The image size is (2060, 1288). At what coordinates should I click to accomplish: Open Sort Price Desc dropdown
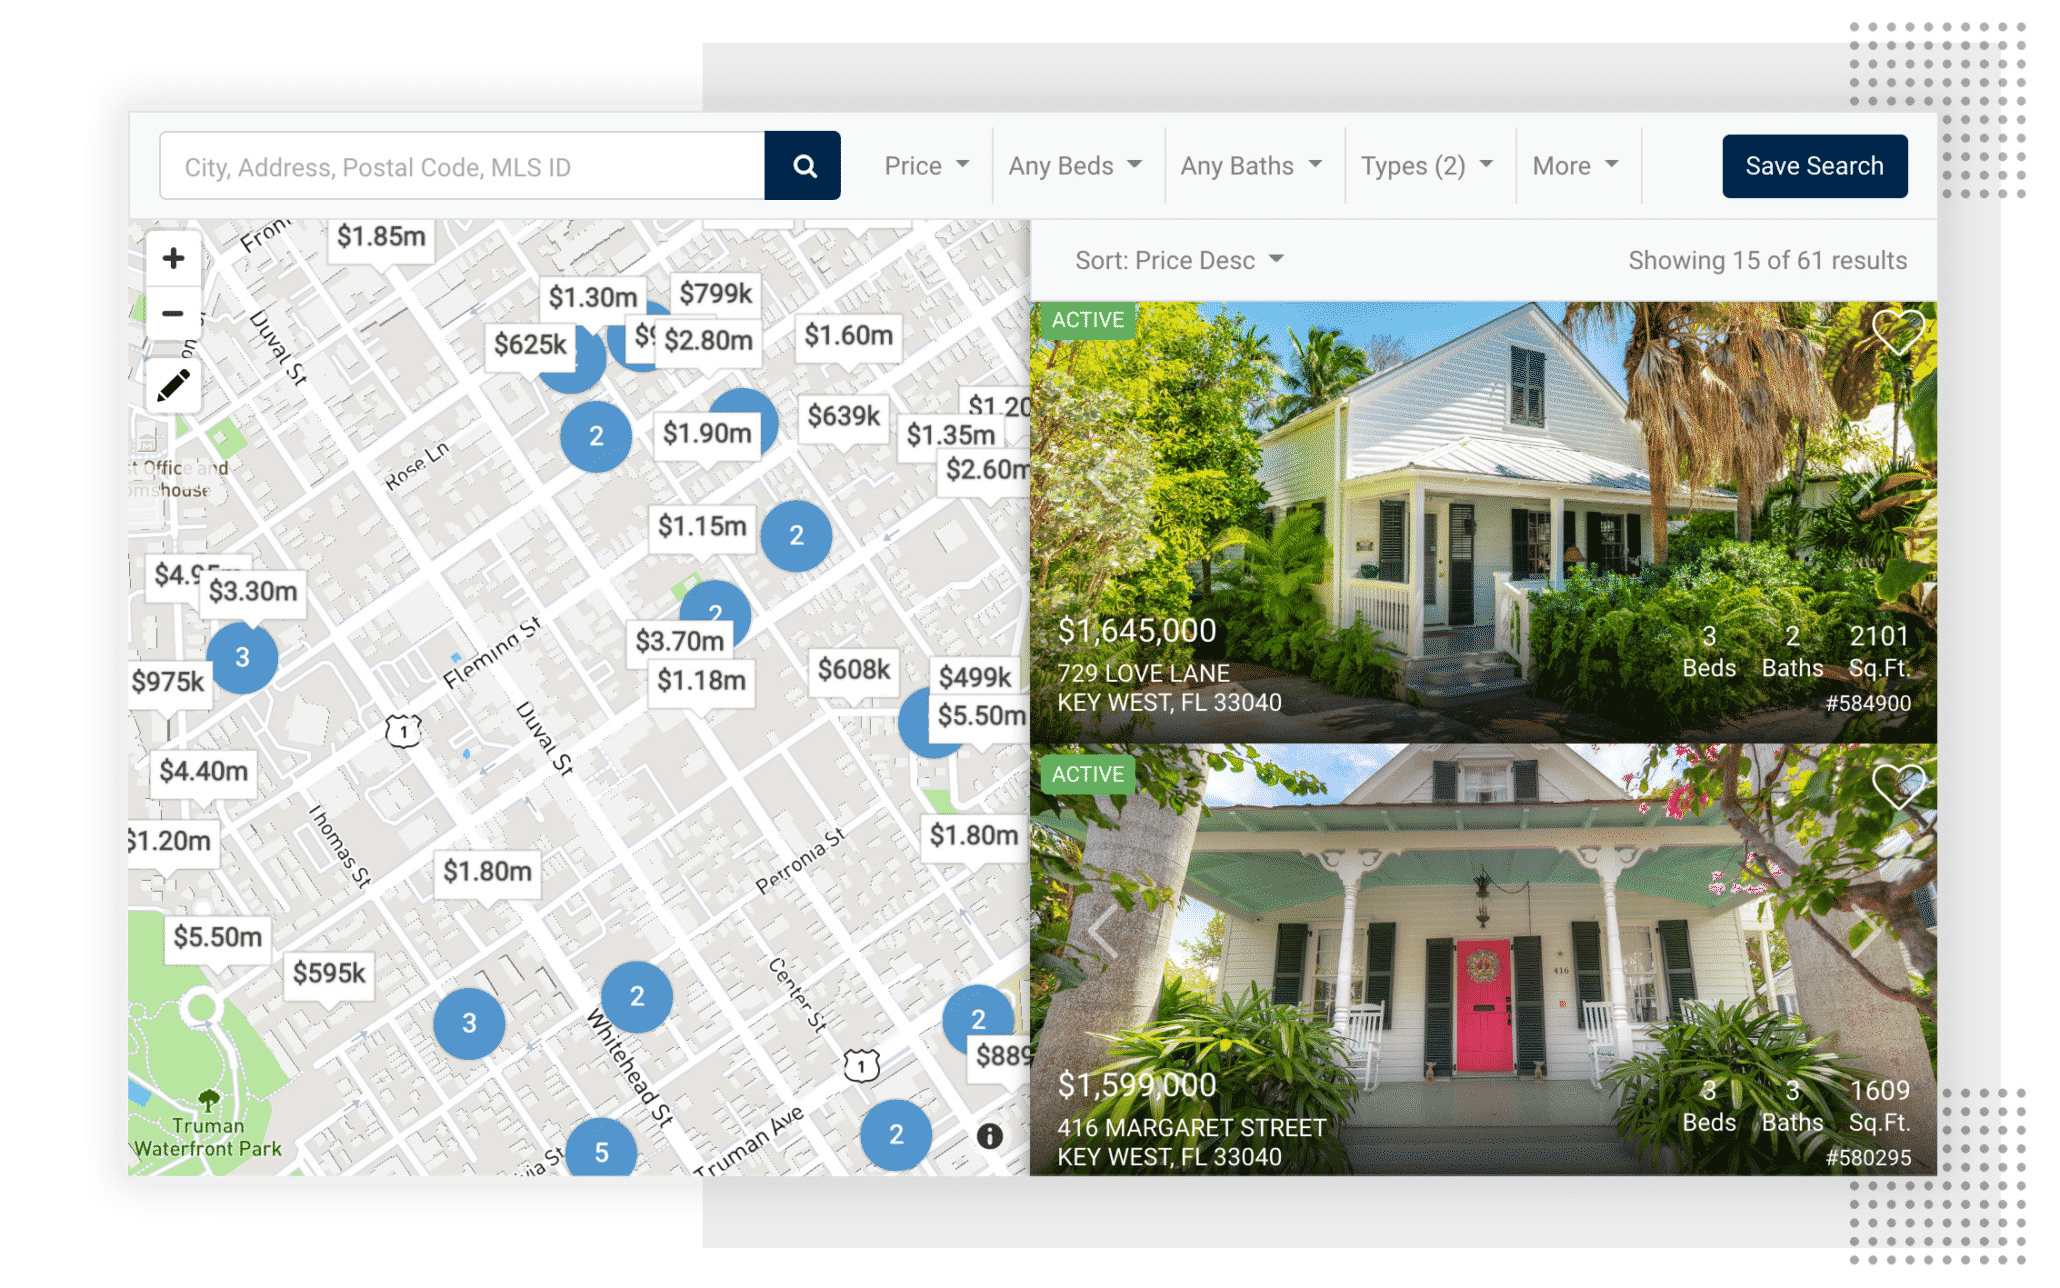(x=1173, y=260)
